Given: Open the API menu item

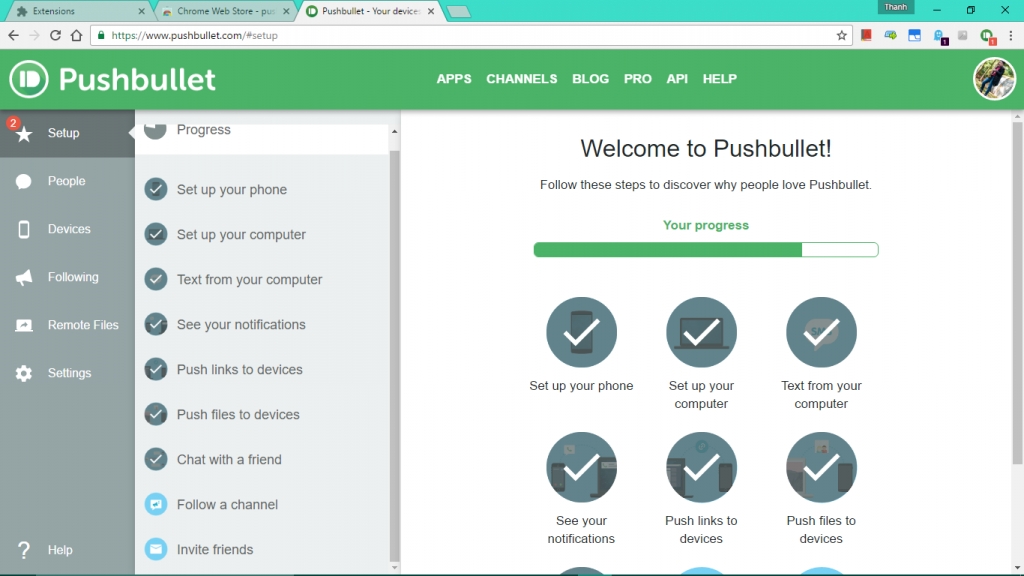Looking at the screenshot, I should pos(677,79).
